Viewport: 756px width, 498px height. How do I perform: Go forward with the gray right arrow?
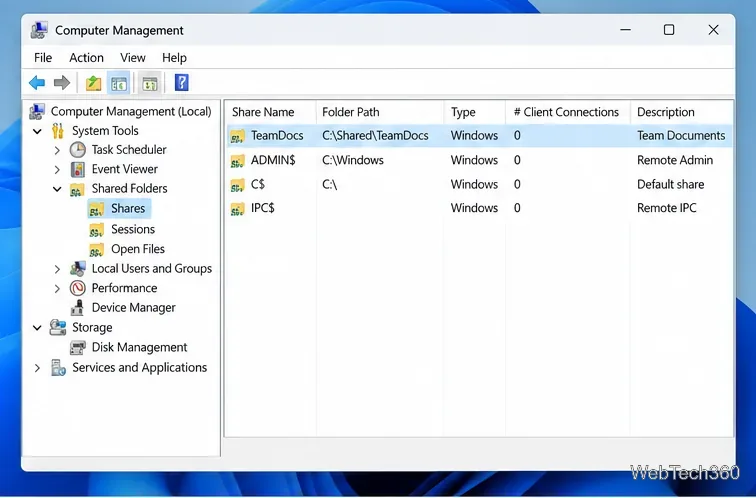point(62,83)
